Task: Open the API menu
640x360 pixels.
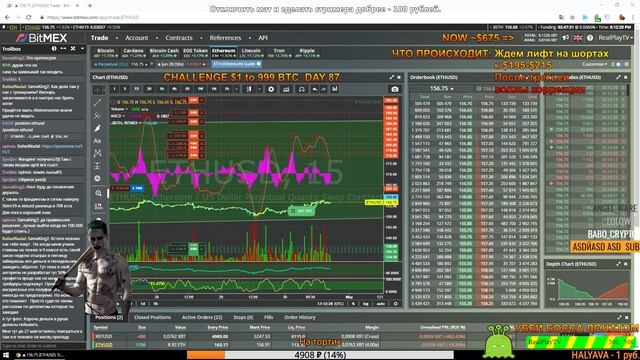Action: (x=263, y=38)
